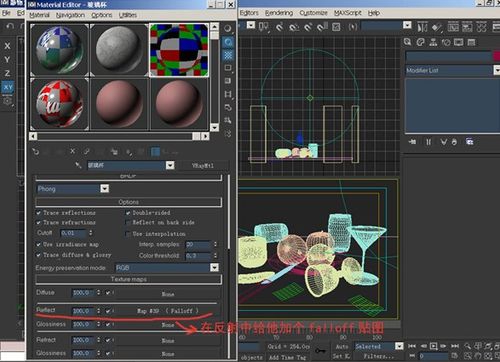This screenshot has height=362, width=500.
Task: Open the Utilities menu
Action: (128, 15)
